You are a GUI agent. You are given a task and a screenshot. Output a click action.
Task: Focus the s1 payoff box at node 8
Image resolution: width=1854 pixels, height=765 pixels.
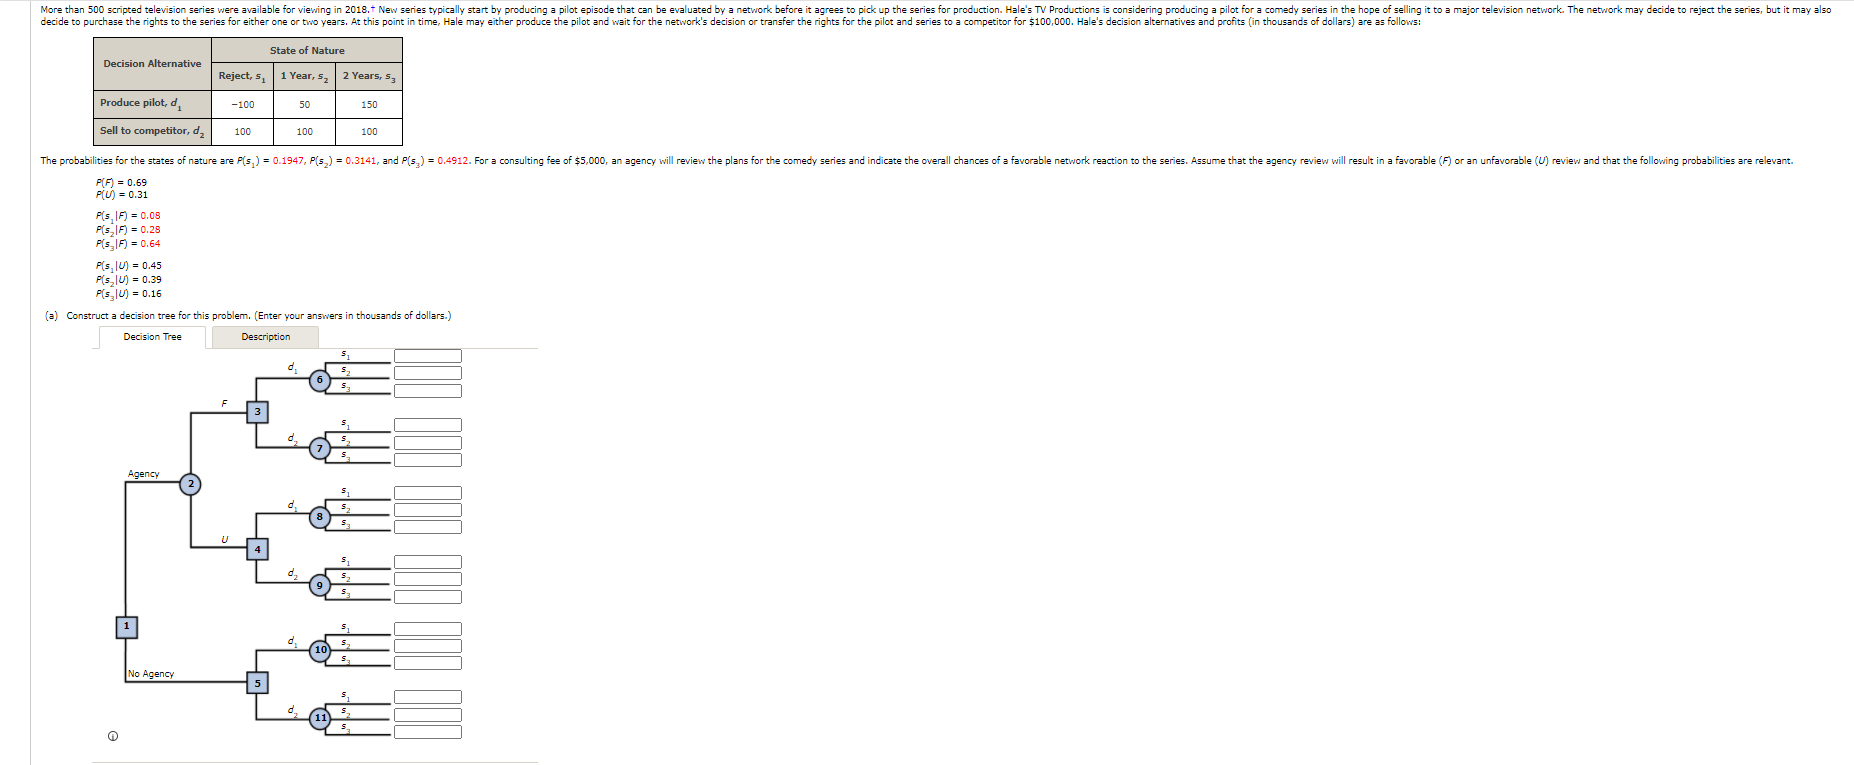[428, 493]
